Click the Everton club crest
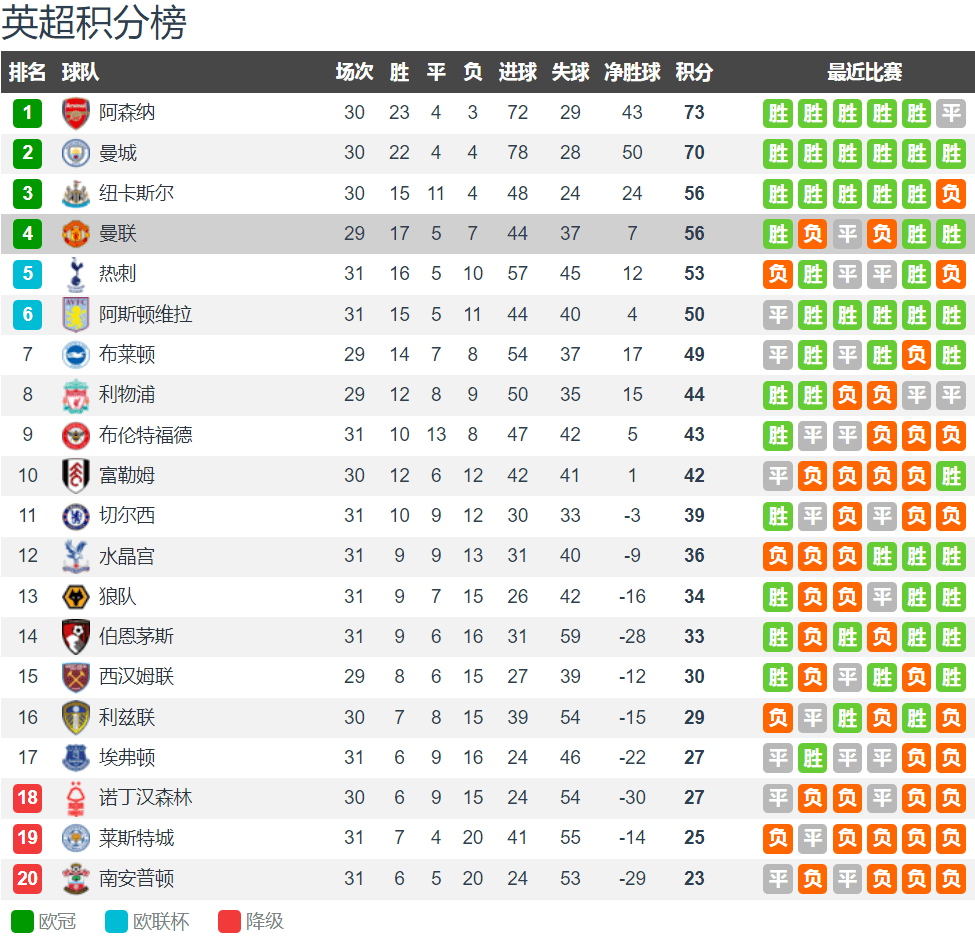 click(76, 757)
